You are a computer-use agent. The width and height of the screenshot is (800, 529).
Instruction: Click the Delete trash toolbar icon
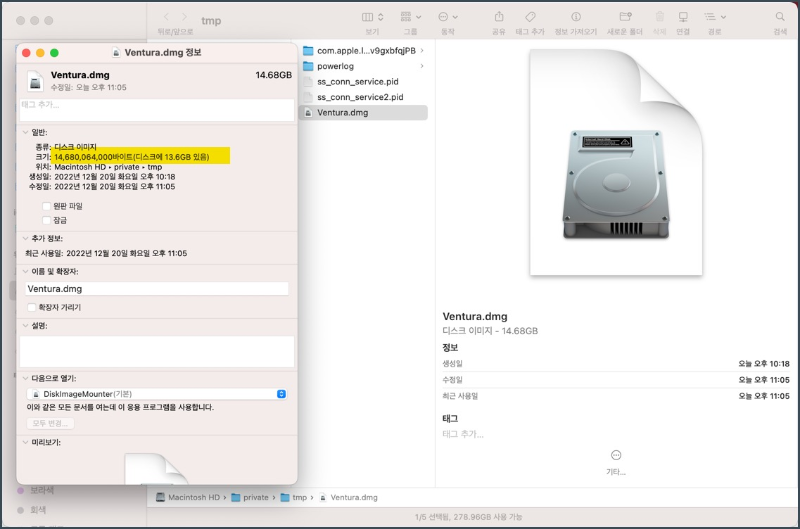(x=660, y=17)
